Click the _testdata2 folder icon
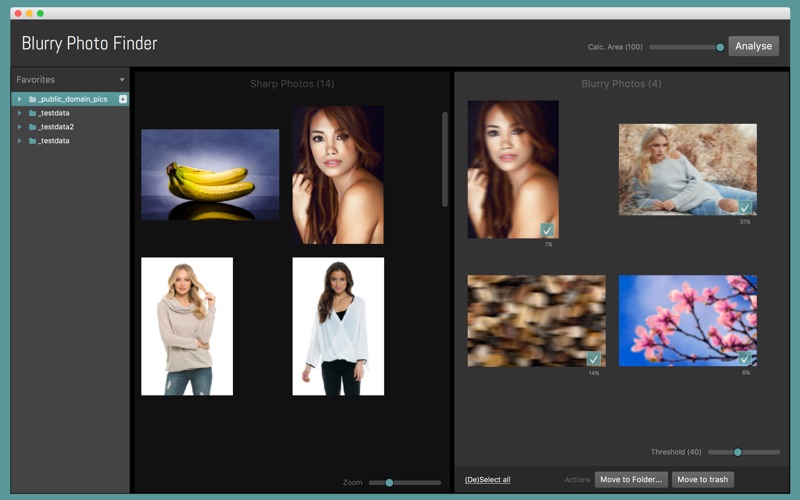The height and width of the screenshot is (500, 800). point(33,127)
